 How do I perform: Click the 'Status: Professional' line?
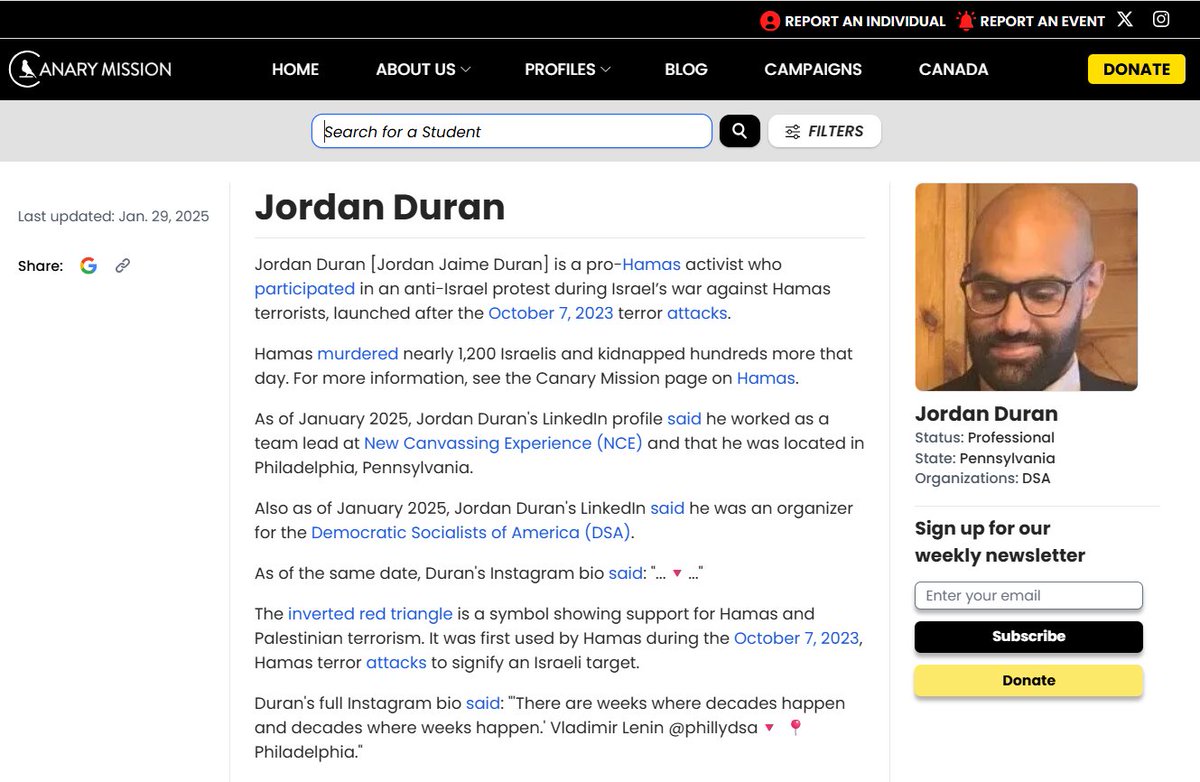coord(985,437)
